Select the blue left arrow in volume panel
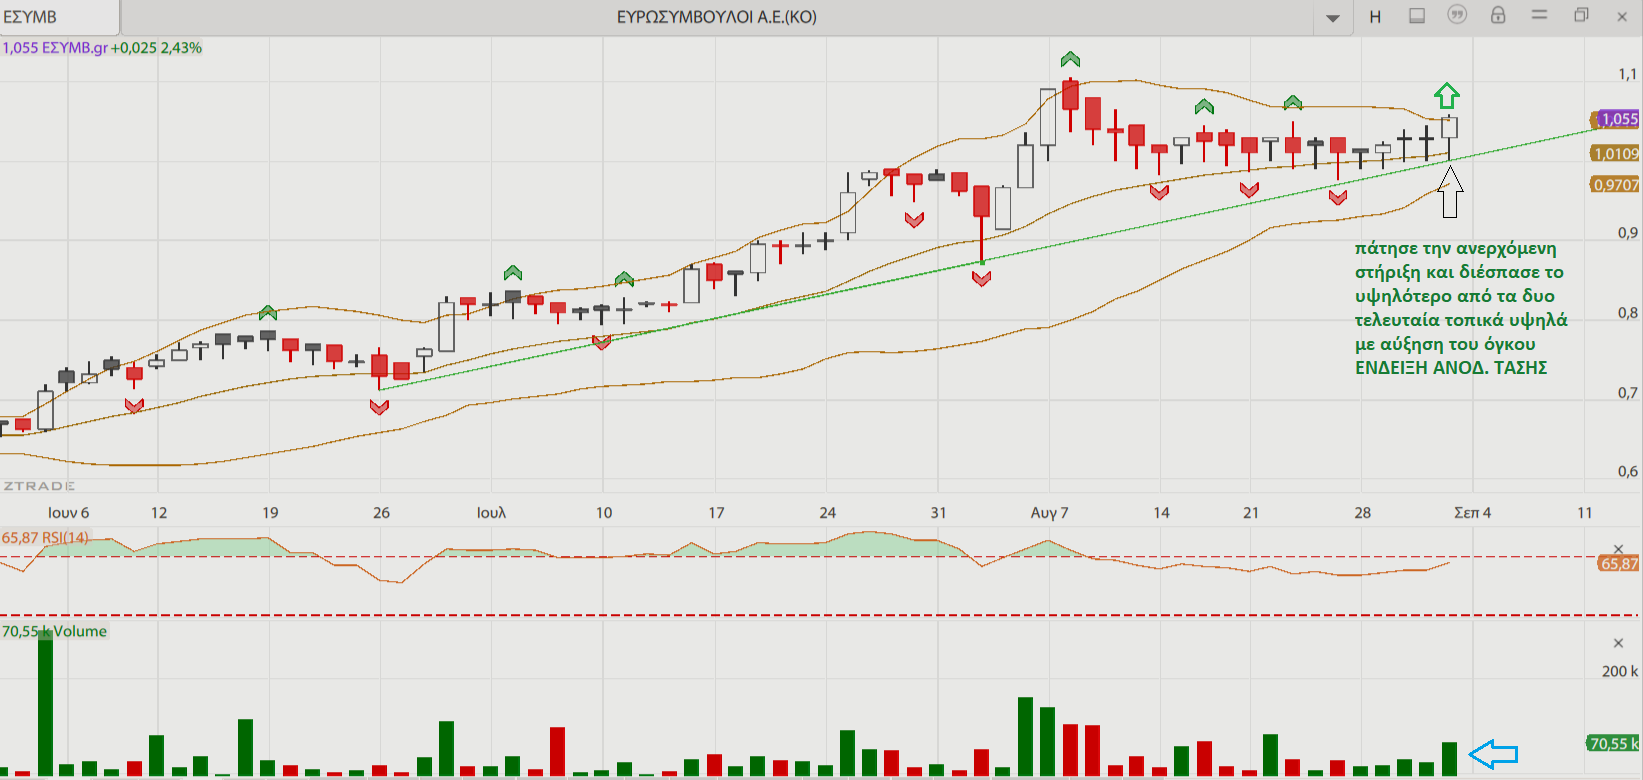Screen dimensions: 1643x780 (1493, 754)
